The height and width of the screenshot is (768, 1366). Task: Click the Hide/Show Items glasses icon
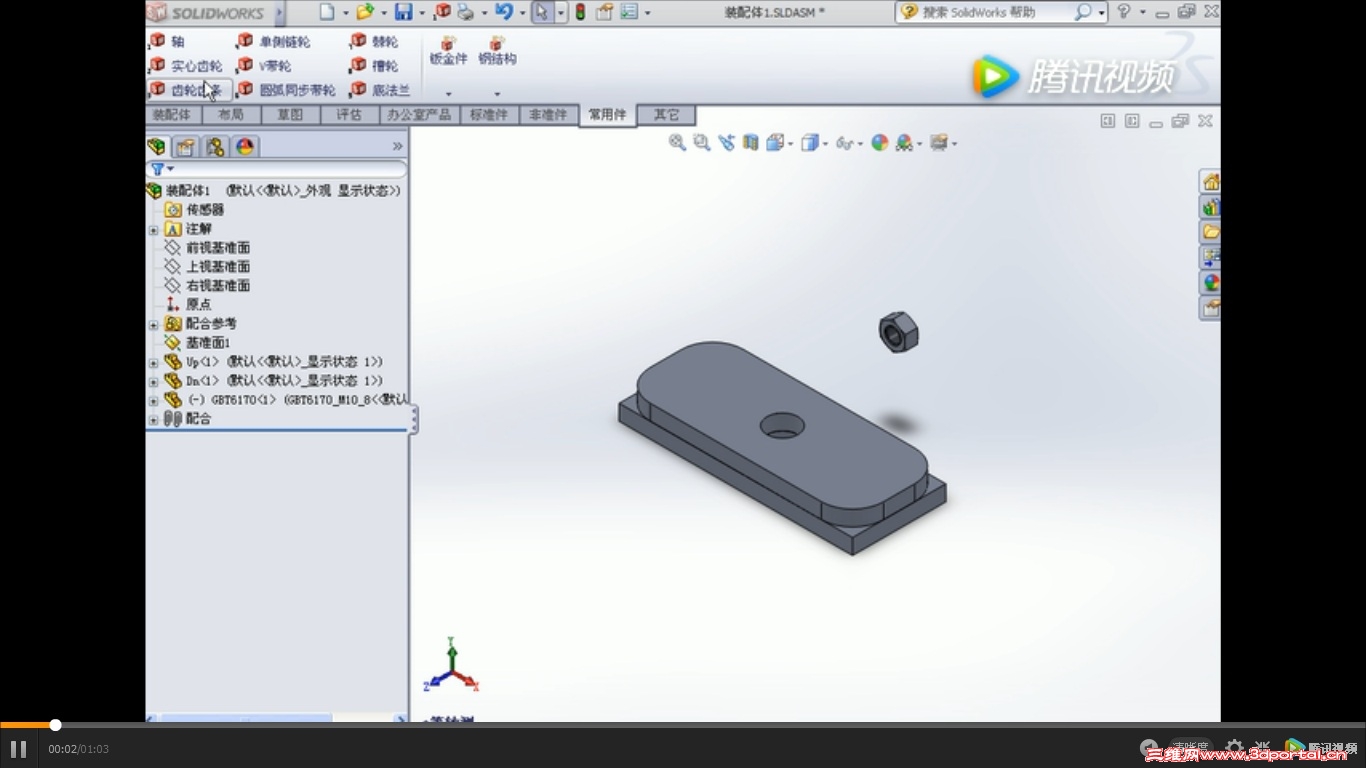[843, 143]
